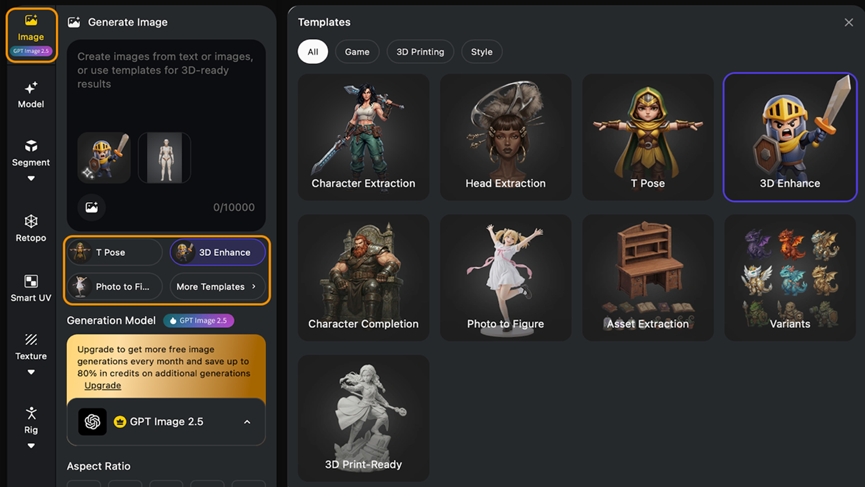Screen dimensions: 865x487
Task: Expand the arrow below Segment
Action: (x=31, y=179)
